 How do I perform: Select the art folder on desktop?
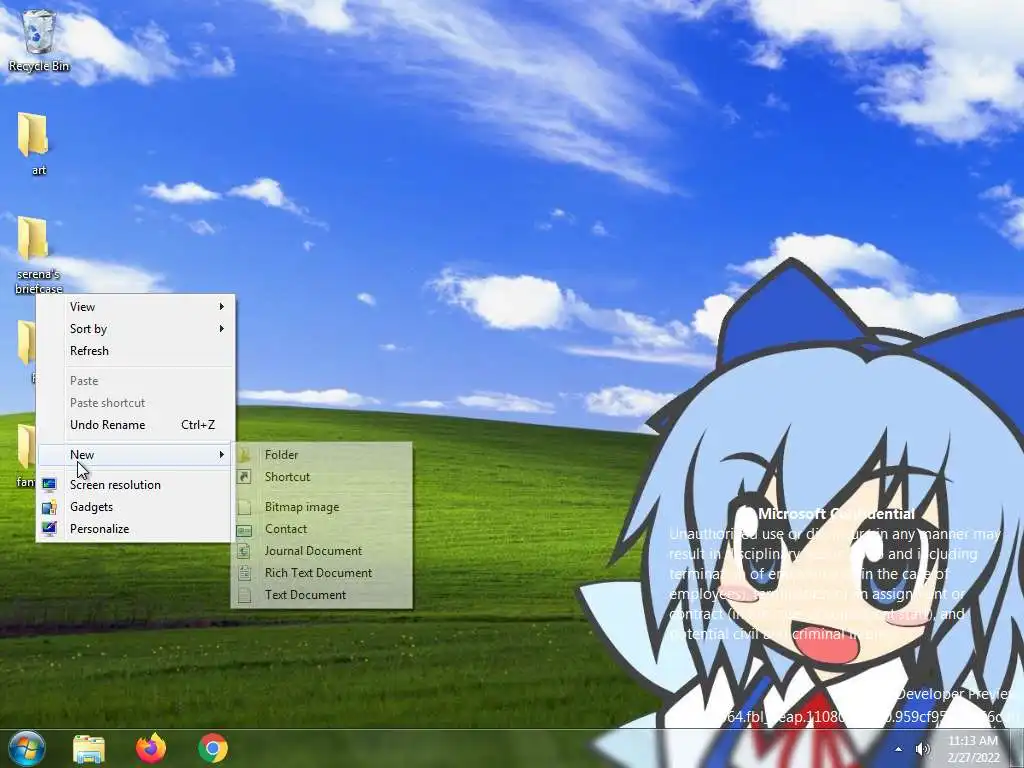pos(33,143)
